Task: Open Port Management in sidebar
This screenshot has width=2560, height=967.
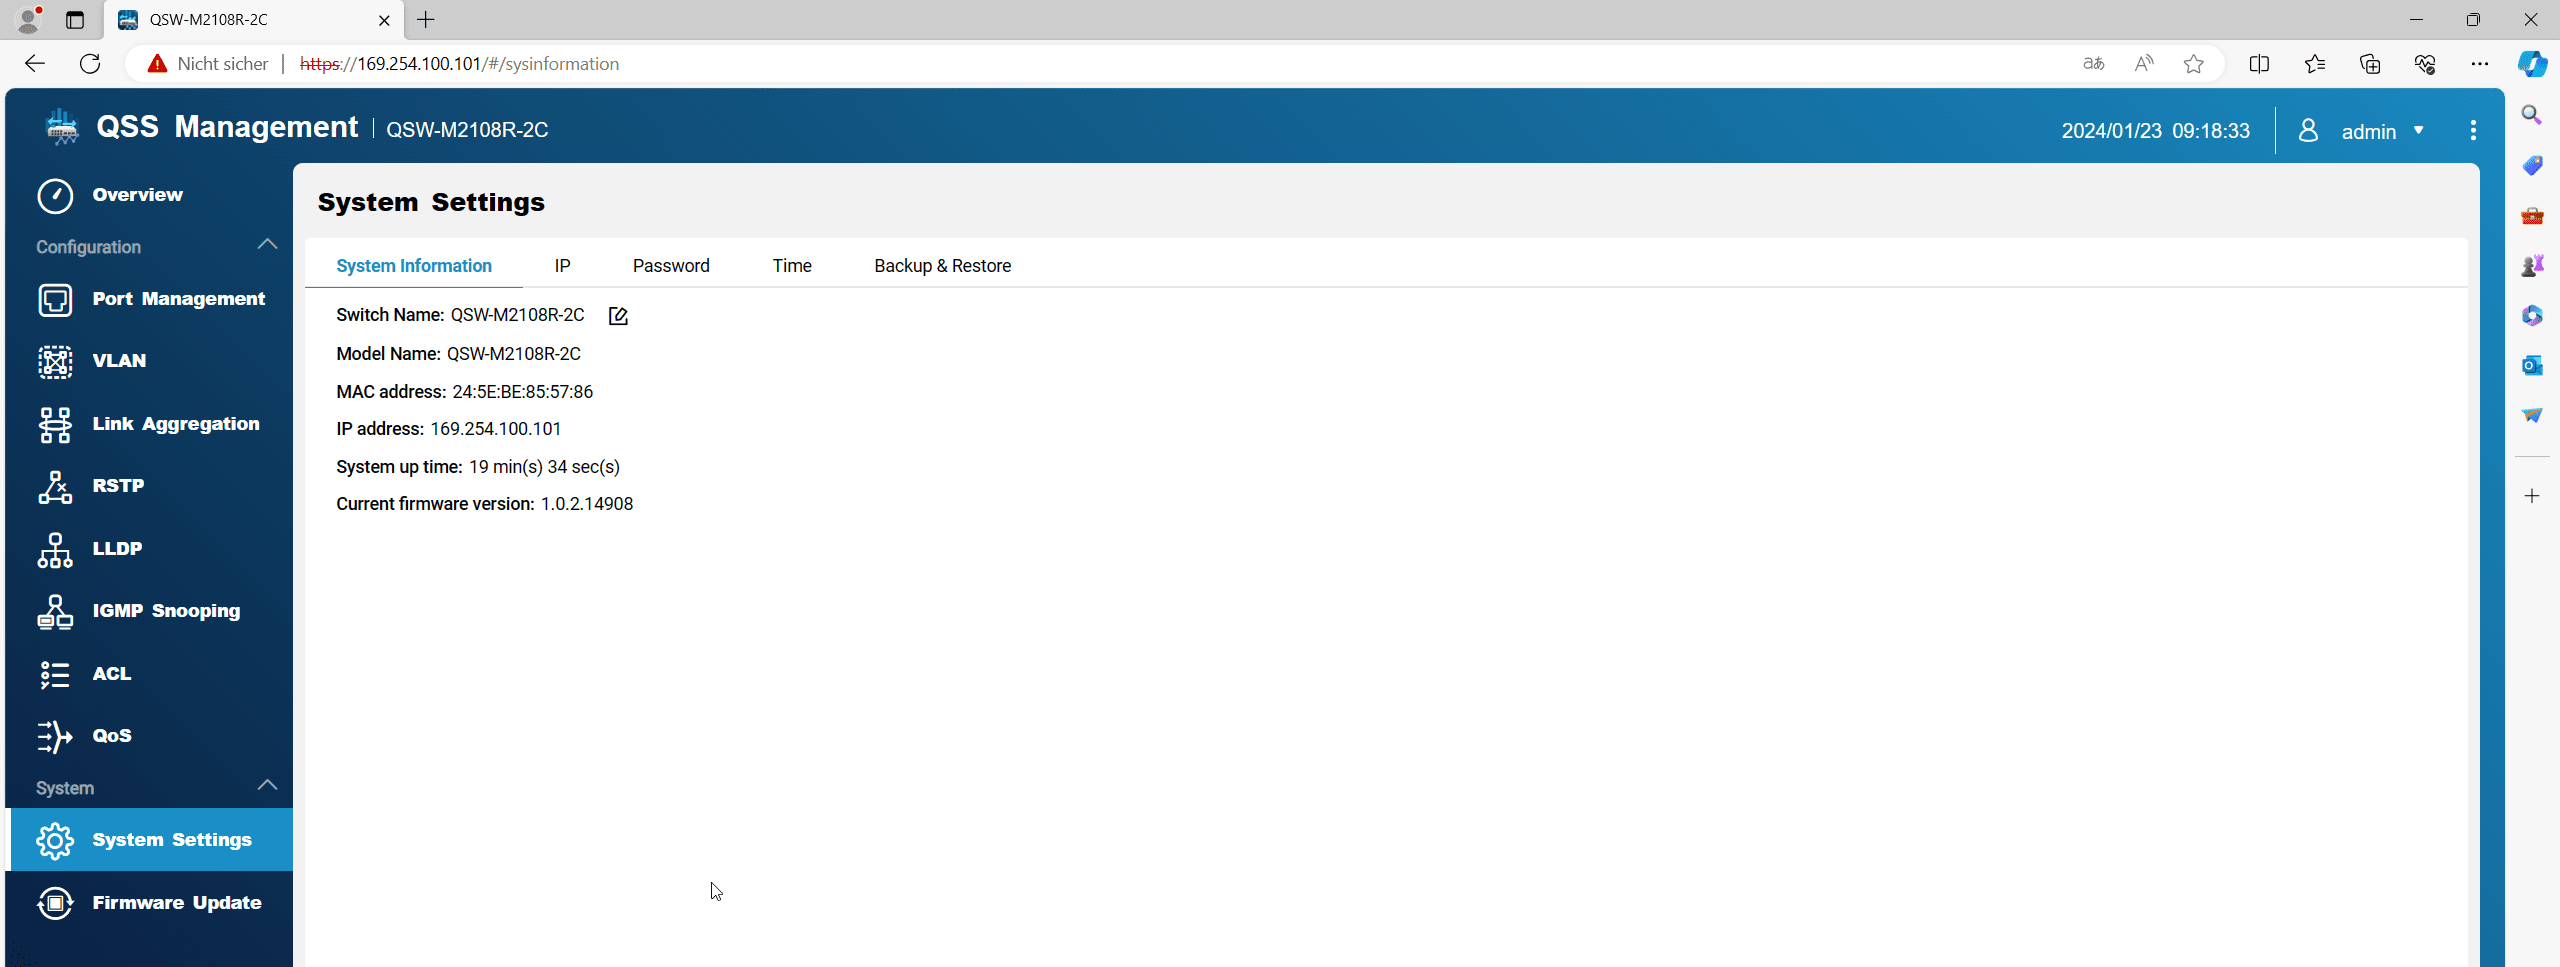Action: tap(150, 299)
